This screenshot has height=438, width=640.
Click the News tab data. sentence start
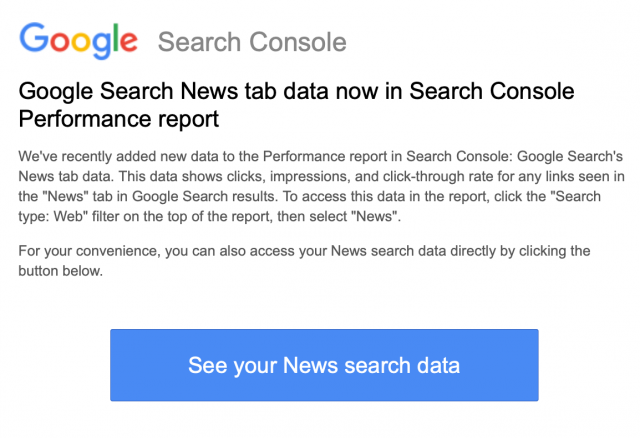(65, 176)
